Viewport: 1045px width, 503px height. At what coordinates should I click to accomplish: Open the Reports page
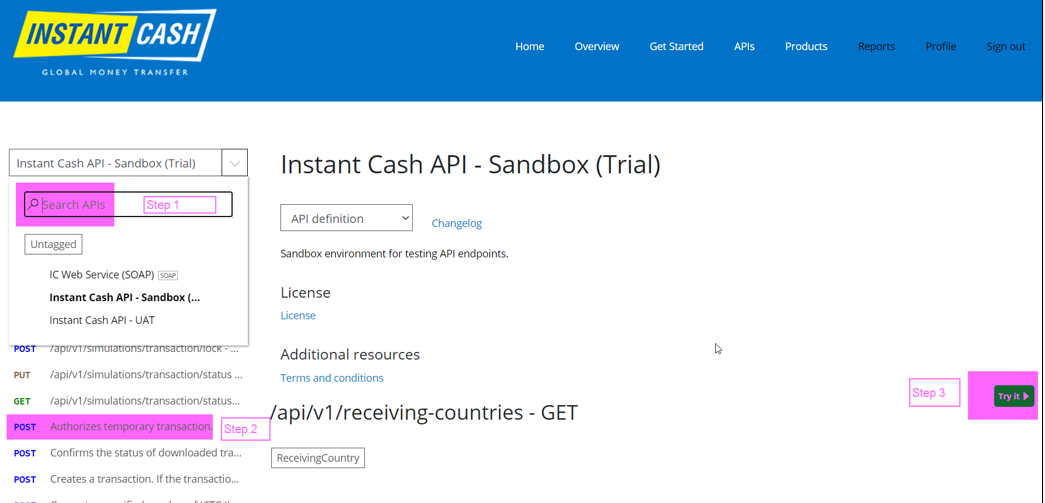coord(876,46)
